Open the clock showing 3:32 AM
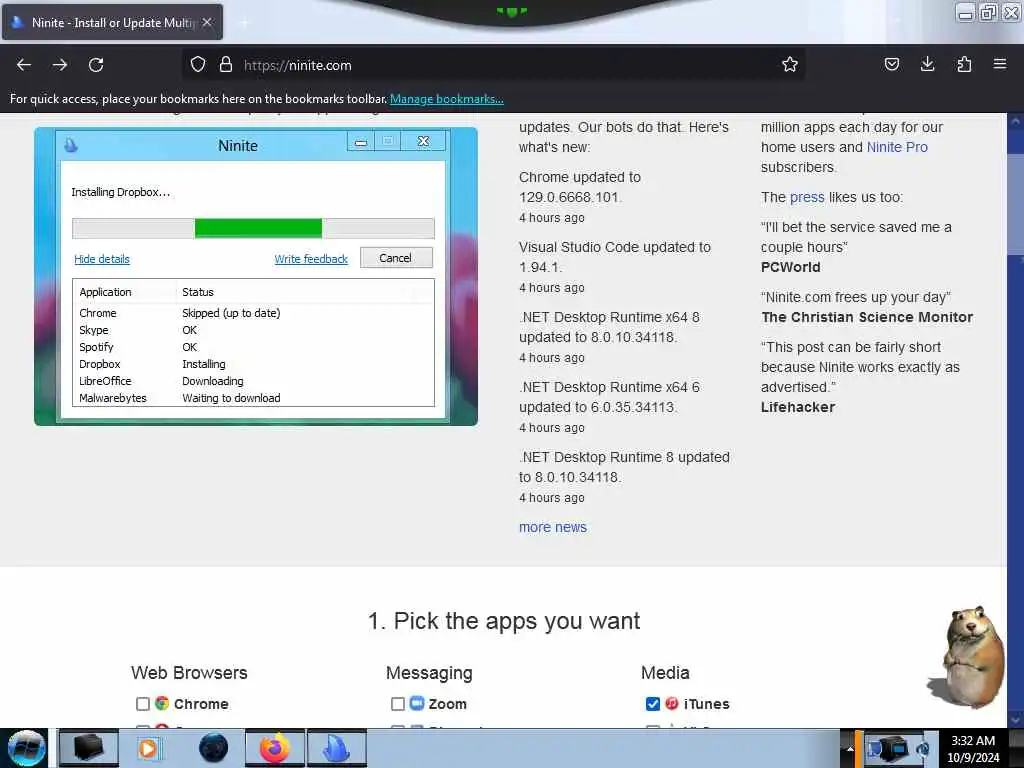The height and width of the screenshot is (768, 1024). click(x=973, y=749)
